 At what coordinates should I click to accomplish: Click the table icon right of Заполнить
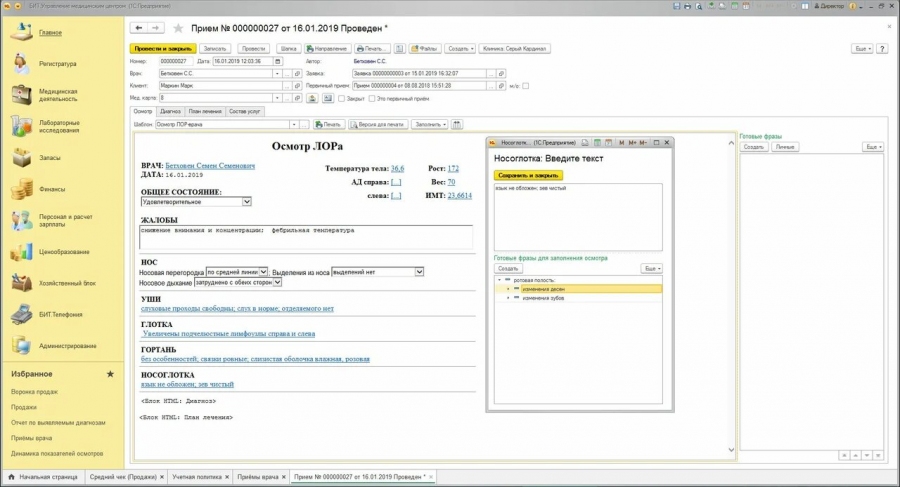pos(457,124)
